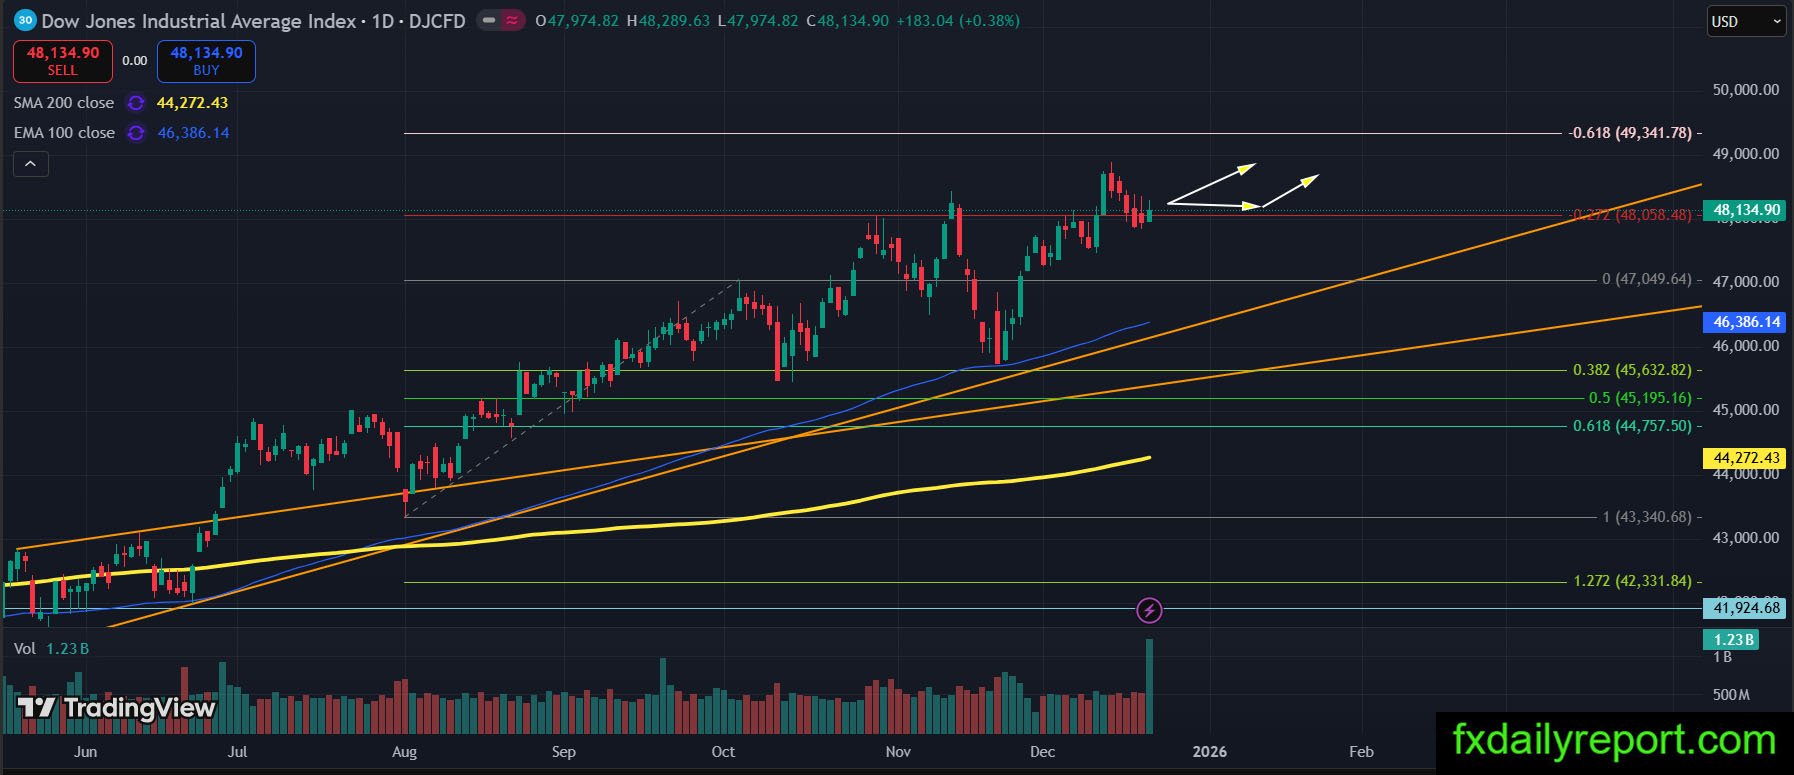The height and width of the screenshot is (775, 1794).
Task: Click the pink wavy data status indicator
Action: (512, 20)
